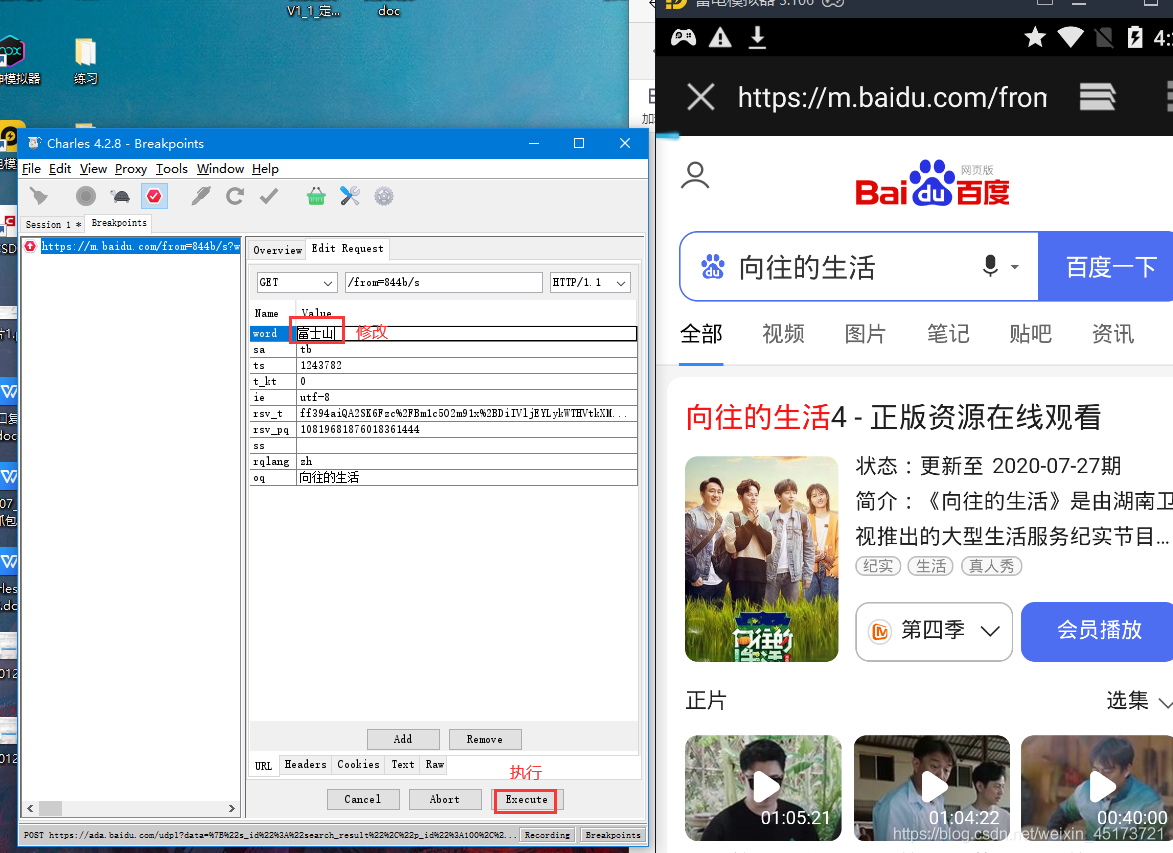Toggle the breakpoints shield icon in the toolbar
Screen dimensions: 1173x853
(x=153, y=196)
